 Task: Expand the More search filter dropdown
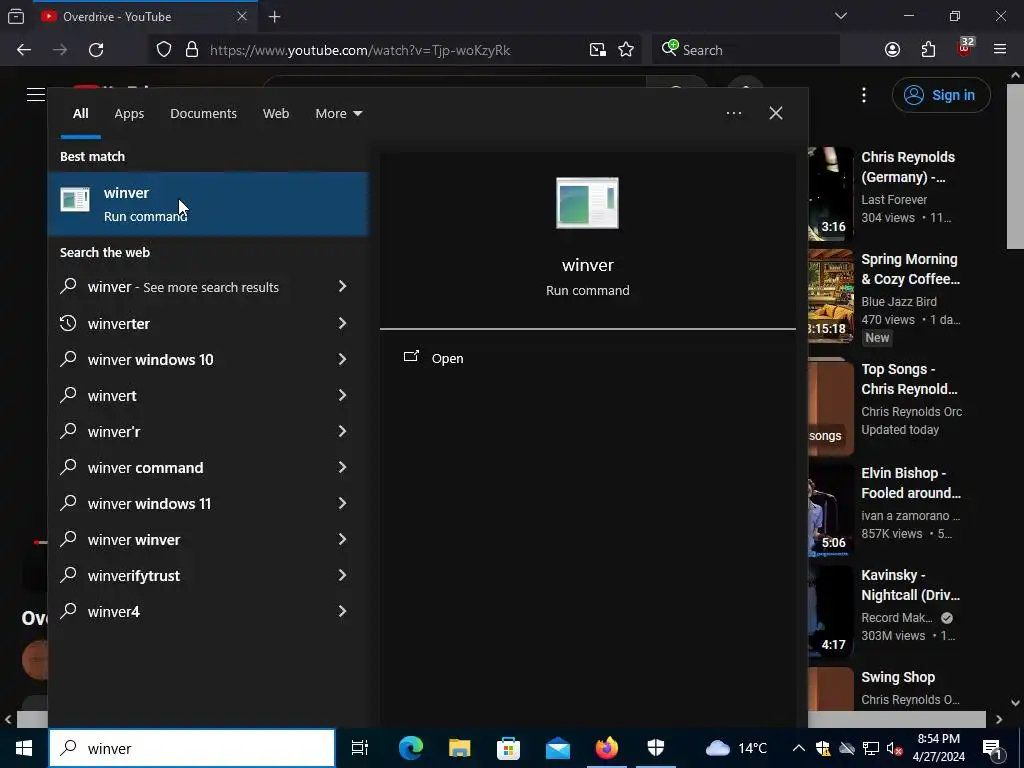(x=338, y=113)
